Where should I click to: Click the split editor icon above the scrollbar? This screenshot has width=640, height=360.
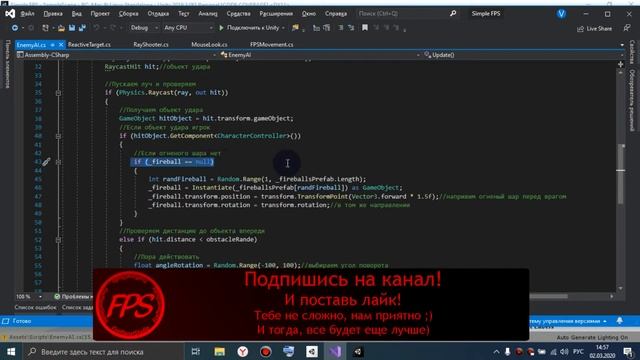(x=621, y=64)
